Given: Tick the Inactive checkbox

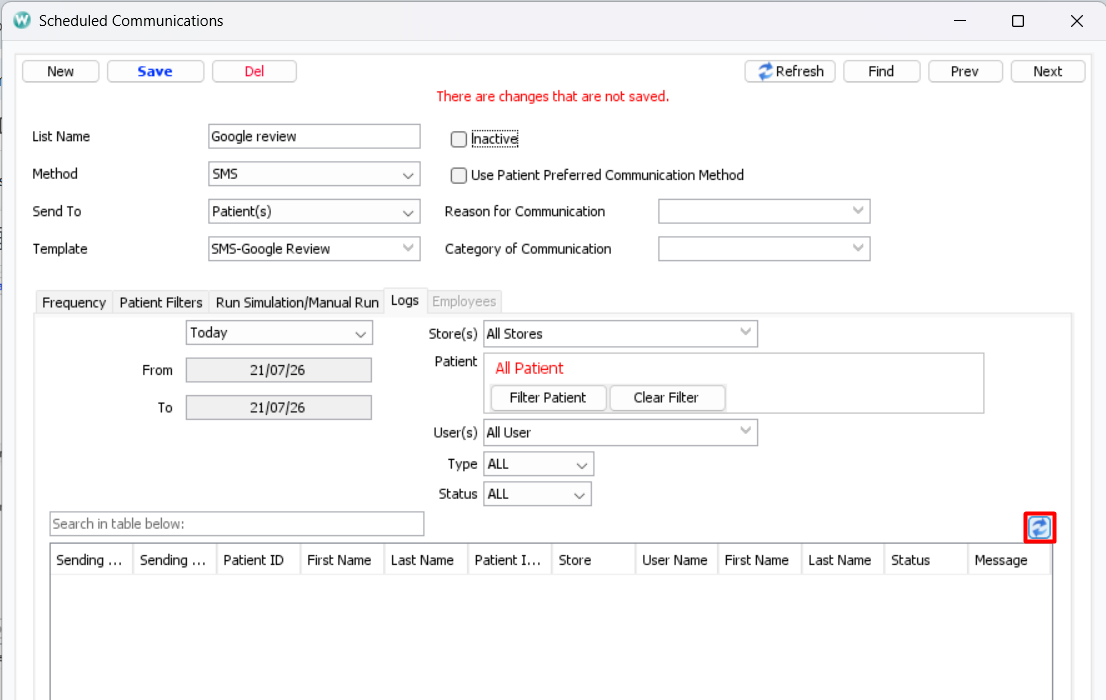Looking at the screenshot, I should pos(458,139).
